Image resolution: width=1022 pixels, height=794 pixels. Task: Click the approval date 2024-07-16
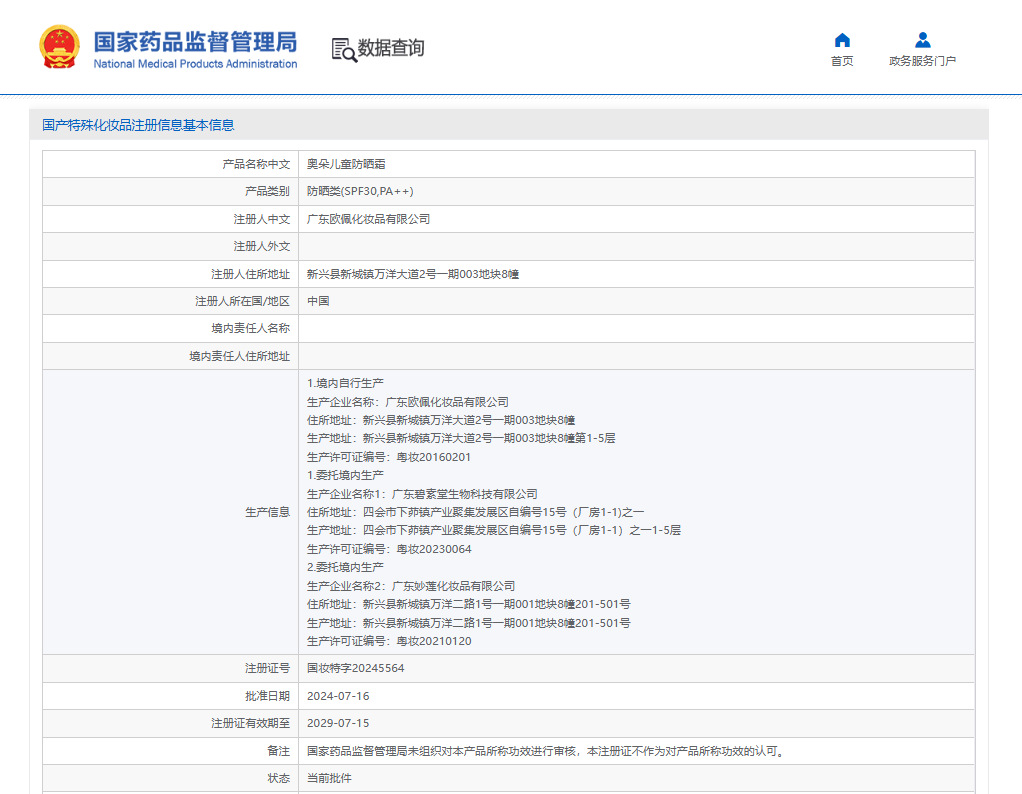pyautogui.click(x=338, y=696)
